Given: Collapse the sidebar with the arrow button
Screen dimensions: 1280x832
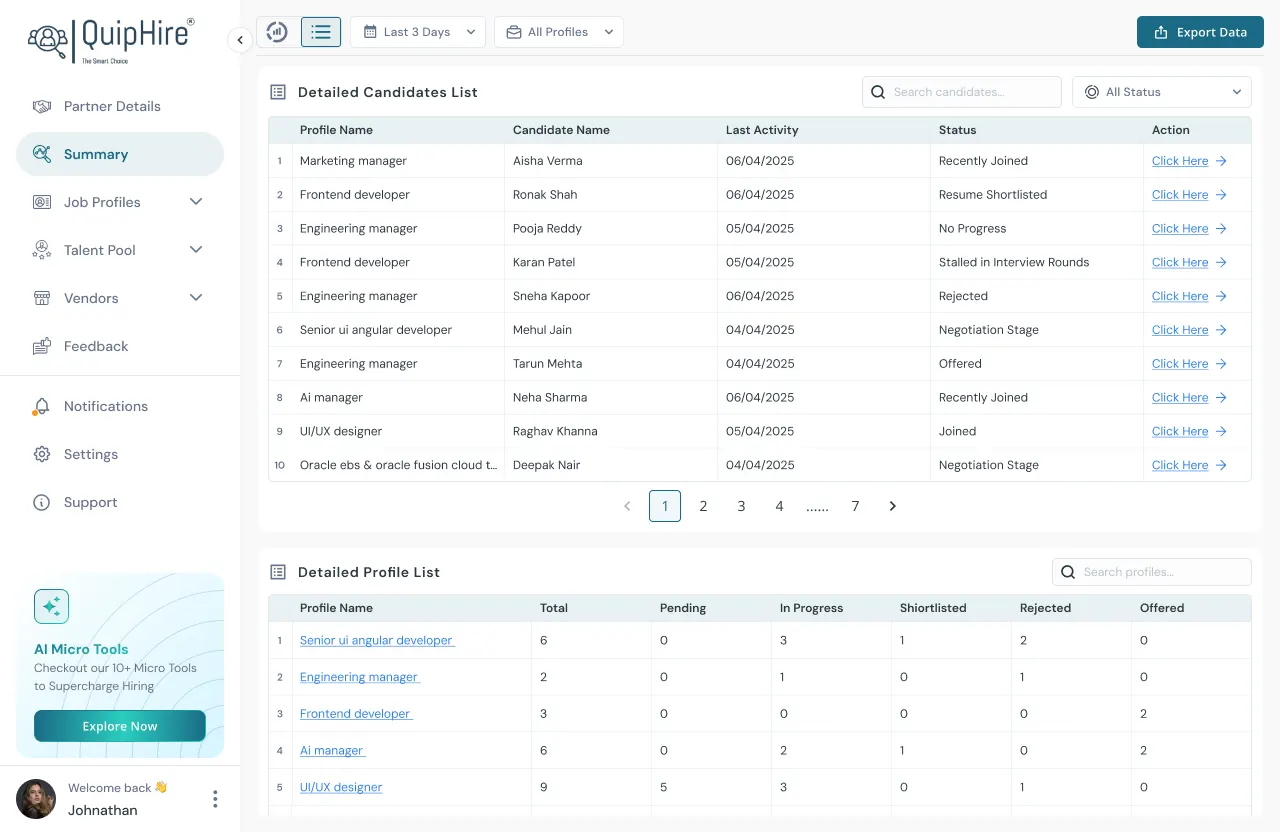Looking at the screenshot, I should [240, 40].
